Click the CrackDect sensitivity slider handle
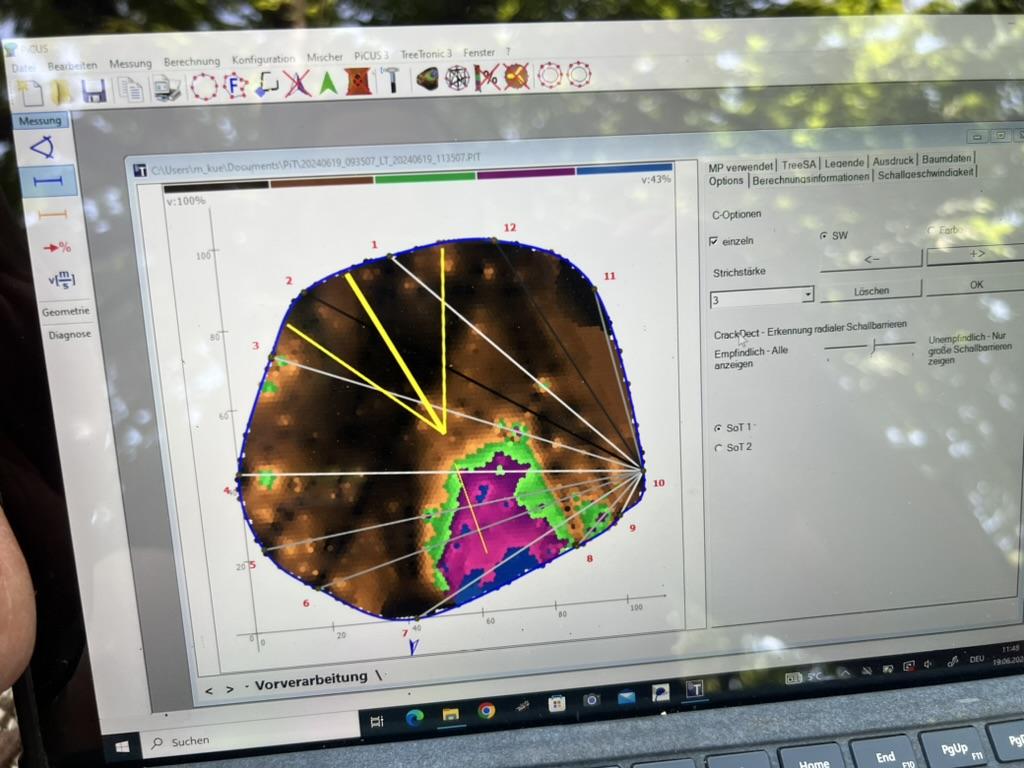1024x768 pixels. pyautogui.click(x=872, y=345)
